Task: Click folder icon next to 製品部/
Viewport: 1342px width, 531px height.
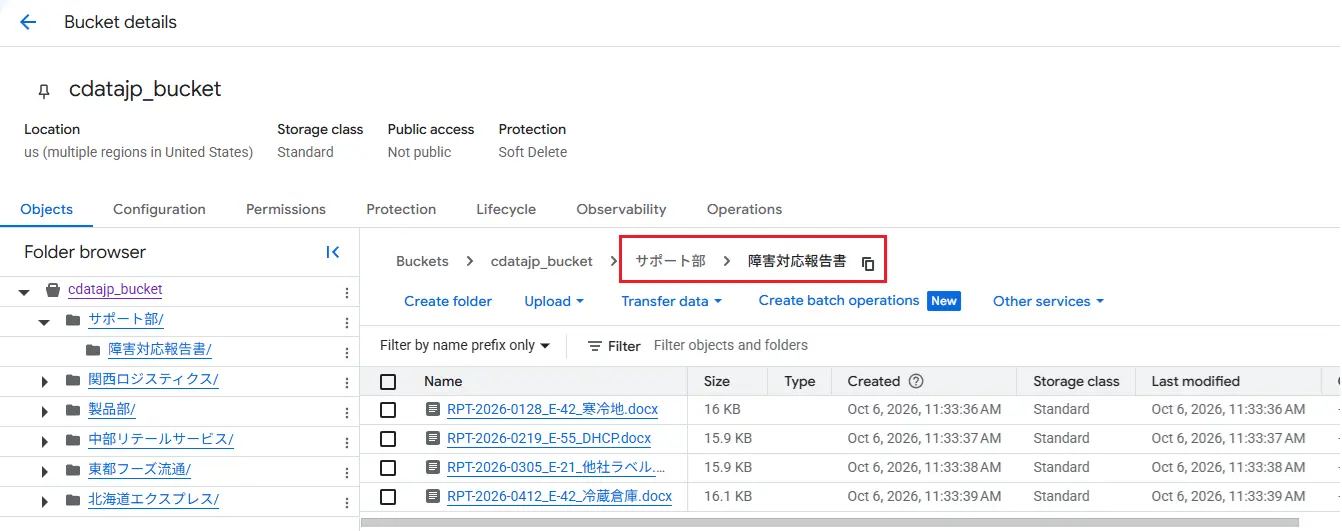Action: pyautogui.click(x=72, y=410)
